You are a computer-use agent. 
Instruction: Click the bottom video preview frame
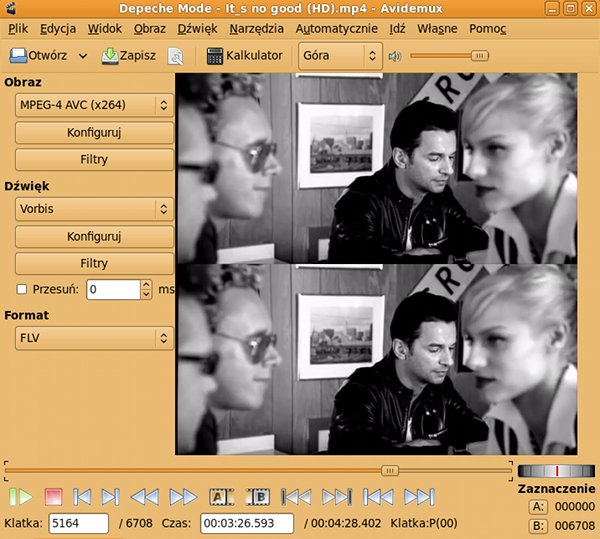pos(376,359)
